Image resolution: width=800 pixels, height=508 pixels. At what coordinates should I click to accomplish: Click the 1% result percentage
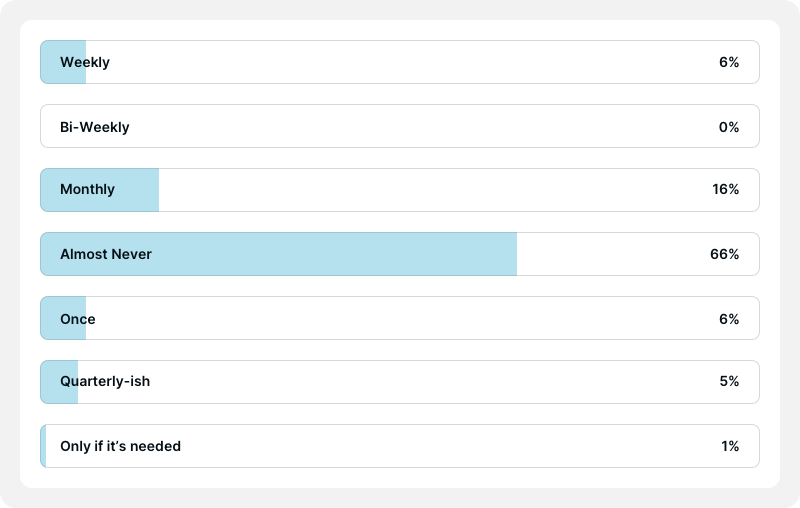(x=730, y=446)
